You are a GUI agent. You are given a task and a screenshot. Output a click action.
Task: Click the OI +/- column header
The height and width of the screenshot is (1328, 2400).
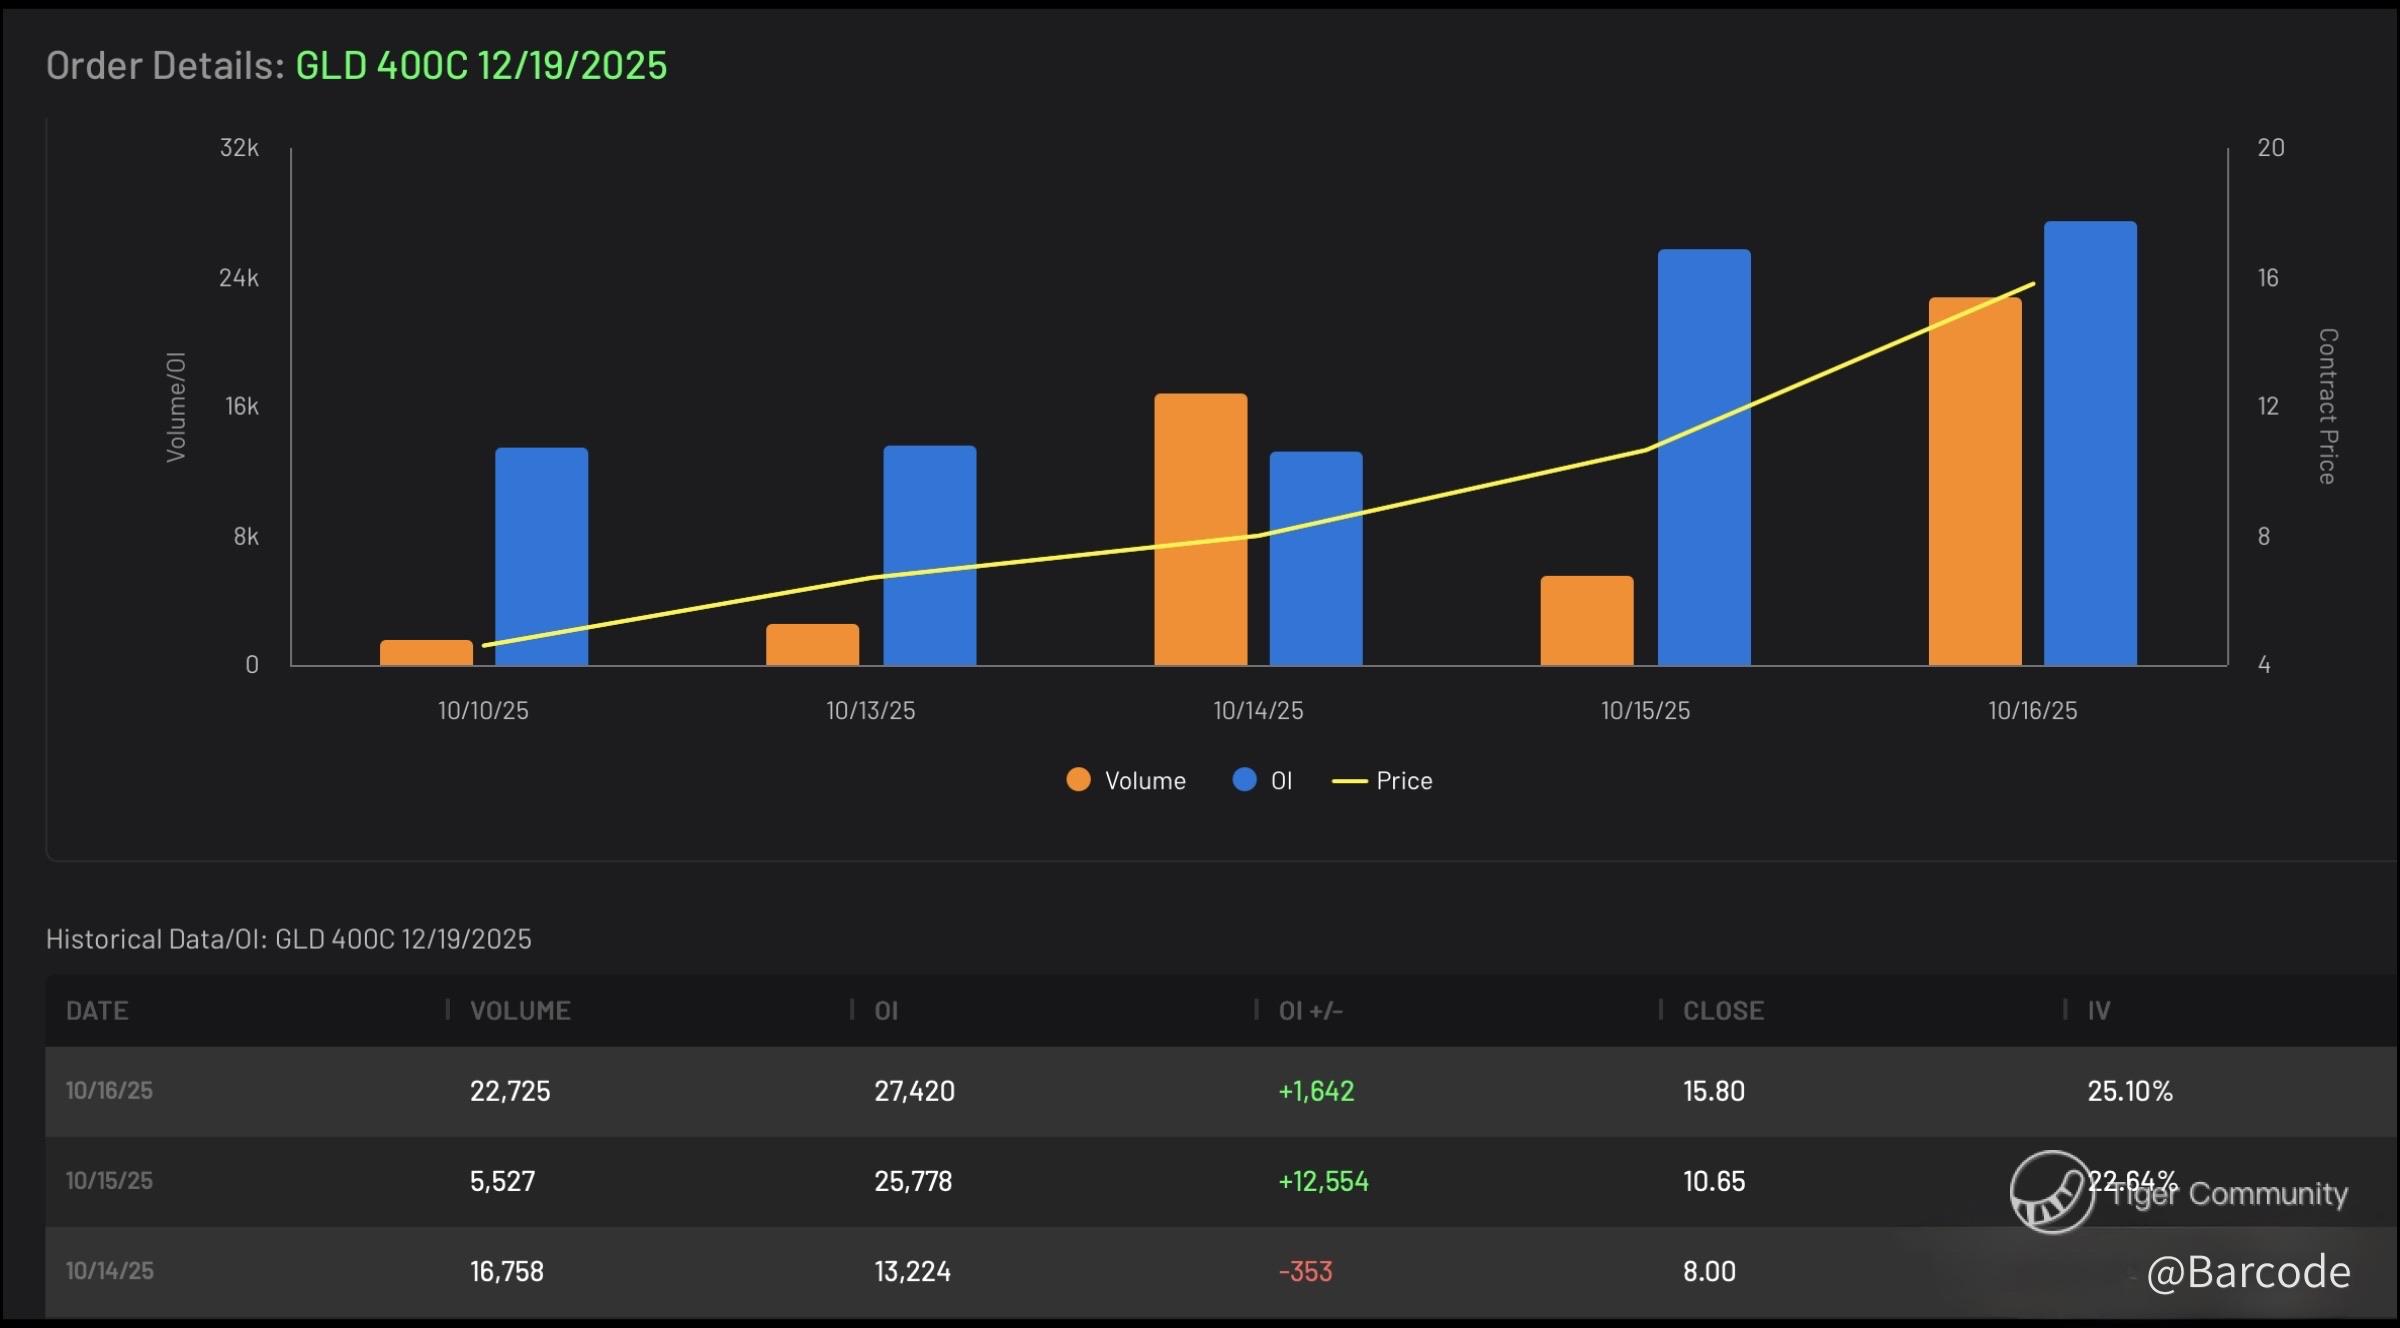coord(1310,1011)
